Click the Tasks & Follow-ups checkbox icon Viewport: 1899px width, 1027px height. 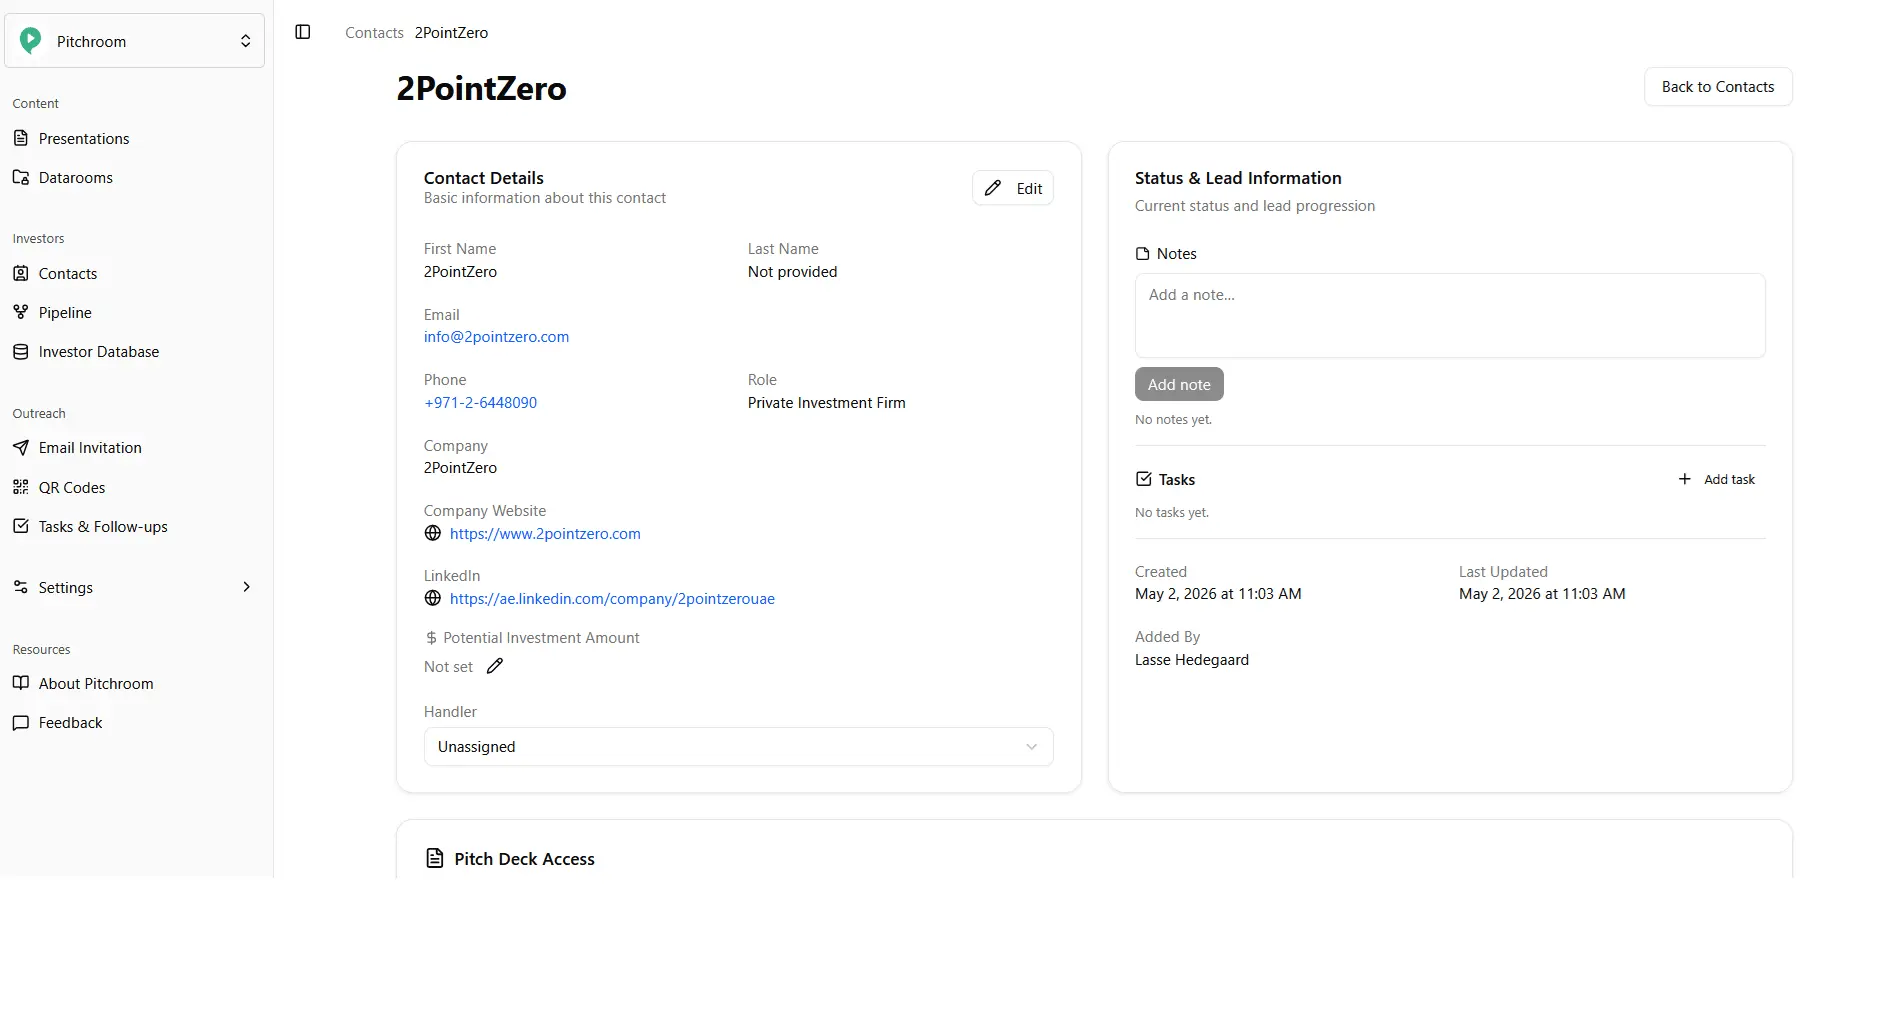click(21, 526)
